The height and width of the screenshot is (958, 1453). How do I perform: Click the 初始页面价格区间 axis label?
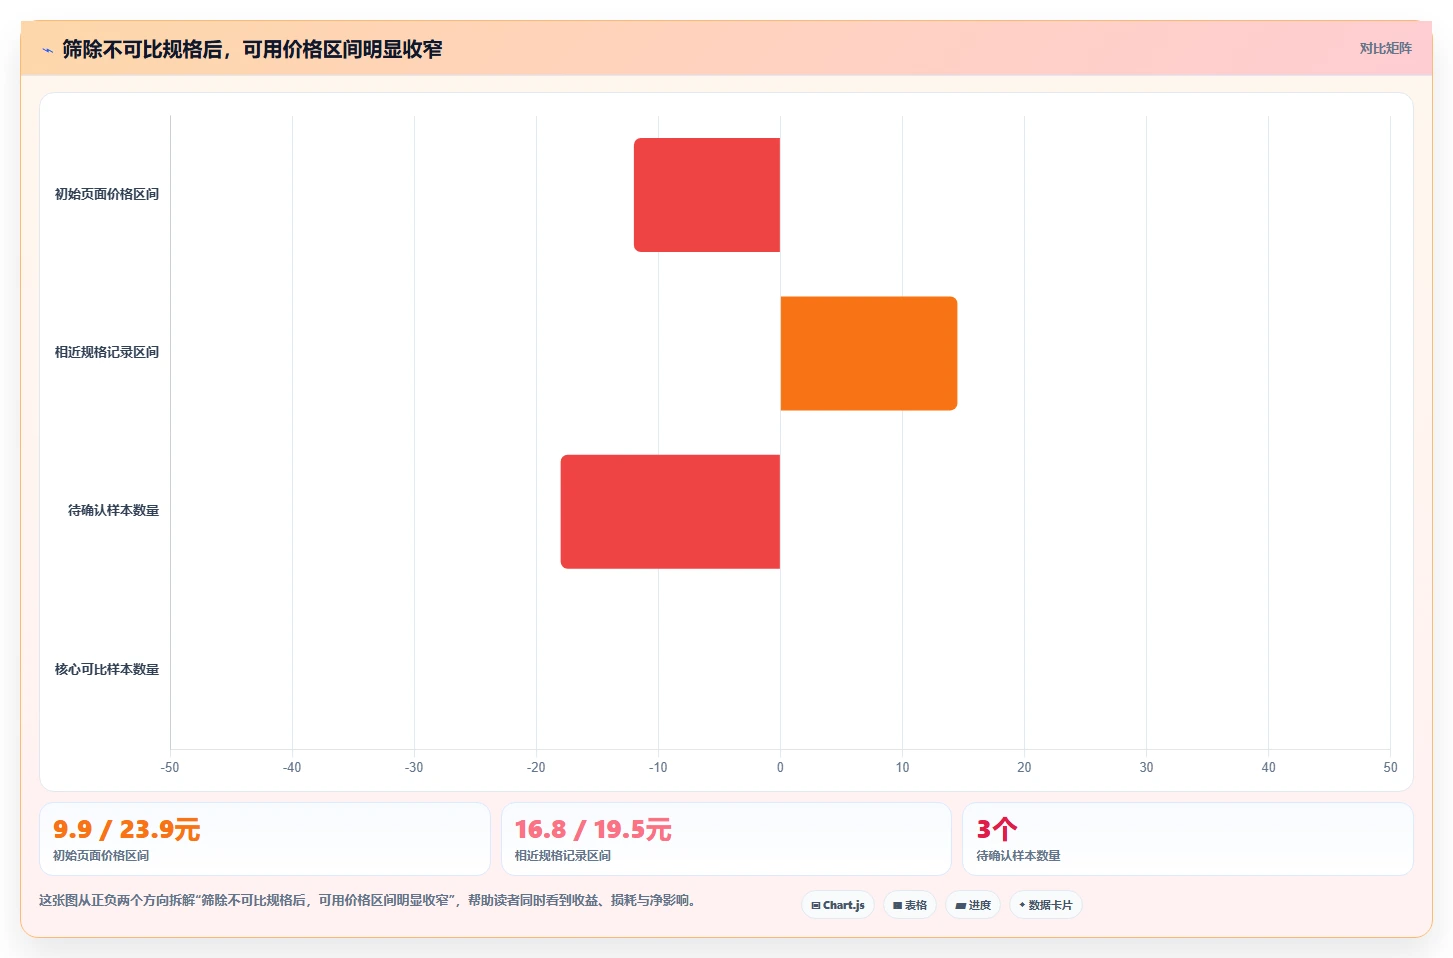(107, 194)
